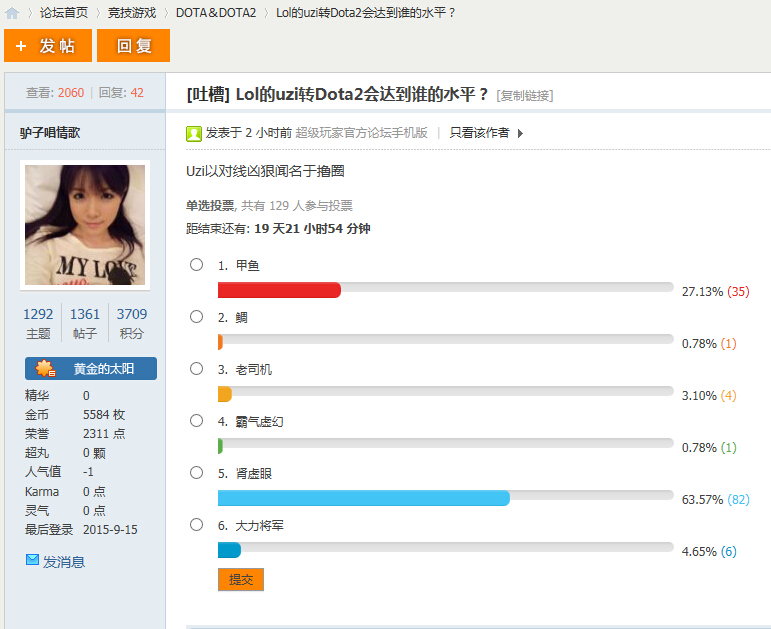Select poll option 2 鲷
The image size is (771, 629).
pyautogui.click(x=197, y=317)
